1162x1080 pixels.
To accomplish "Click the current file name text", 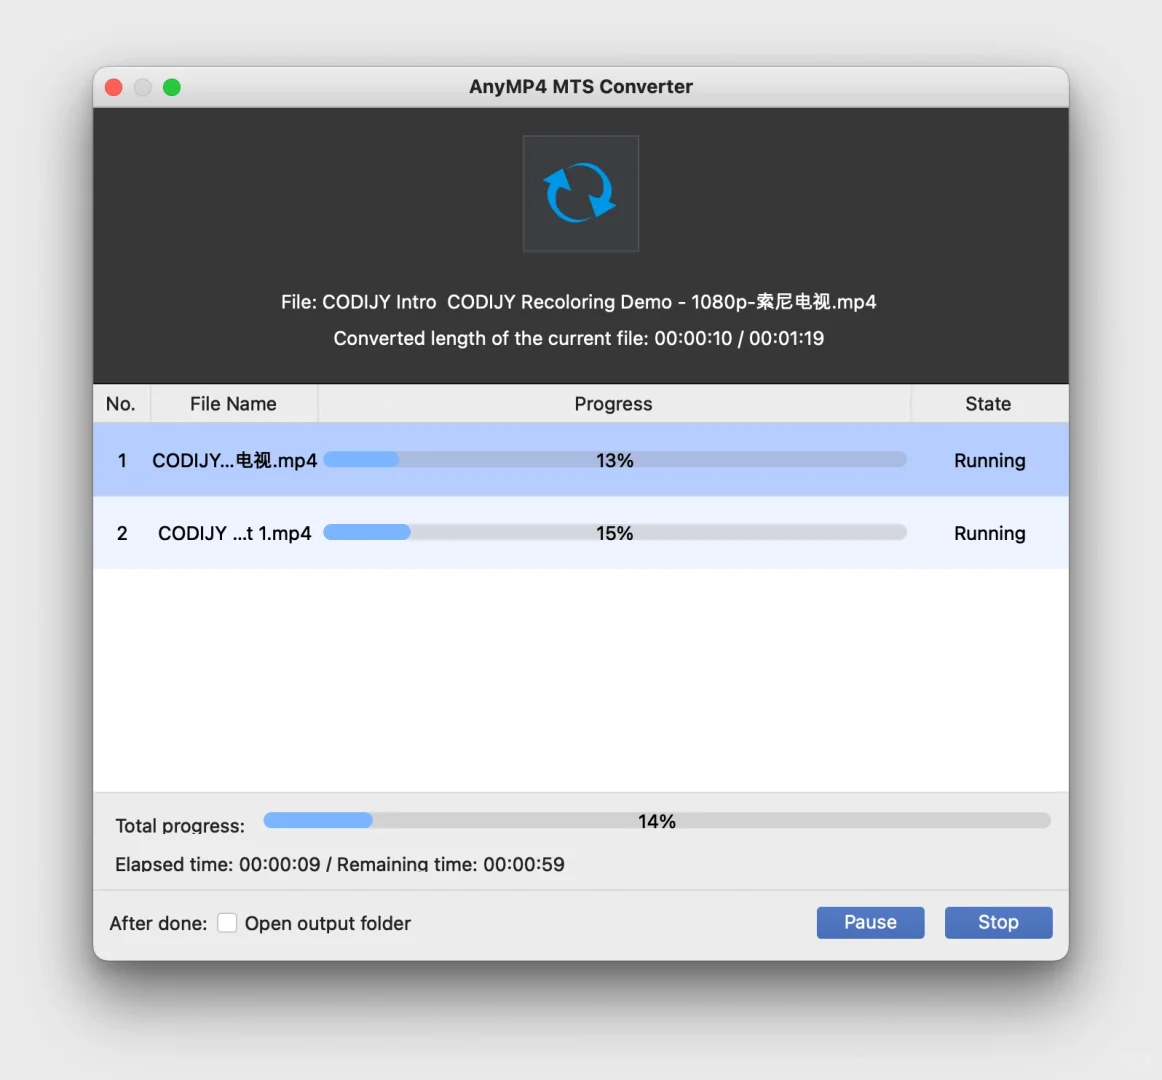I will [580, 301].
